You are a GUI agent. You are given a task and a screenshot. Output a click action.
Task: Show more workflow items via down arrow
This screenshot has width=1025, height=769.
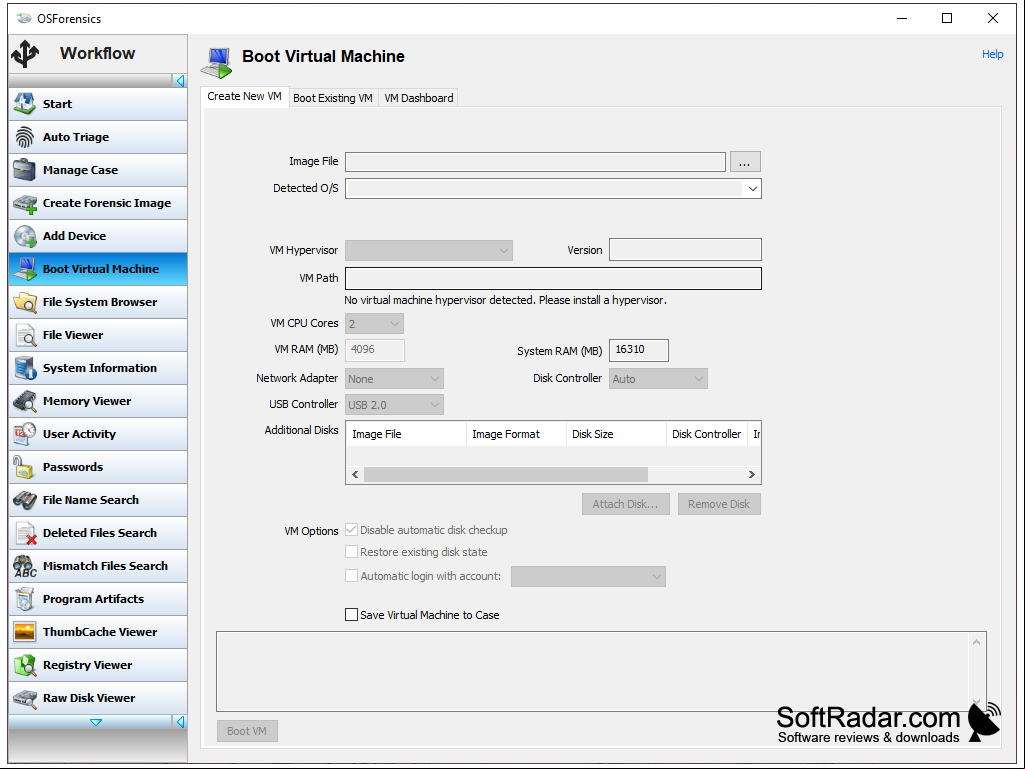point(96,722)
